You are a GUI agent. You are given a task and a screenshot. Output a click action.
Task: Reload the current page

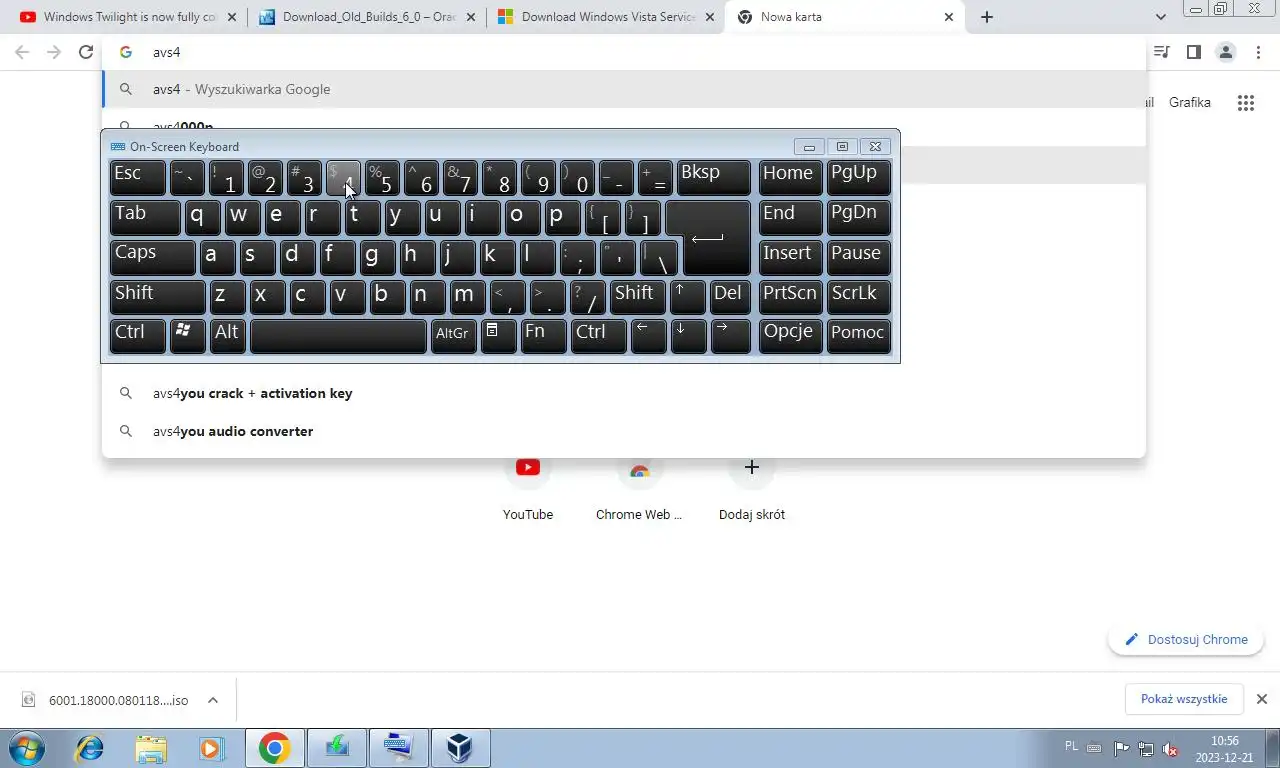(86, 52)
